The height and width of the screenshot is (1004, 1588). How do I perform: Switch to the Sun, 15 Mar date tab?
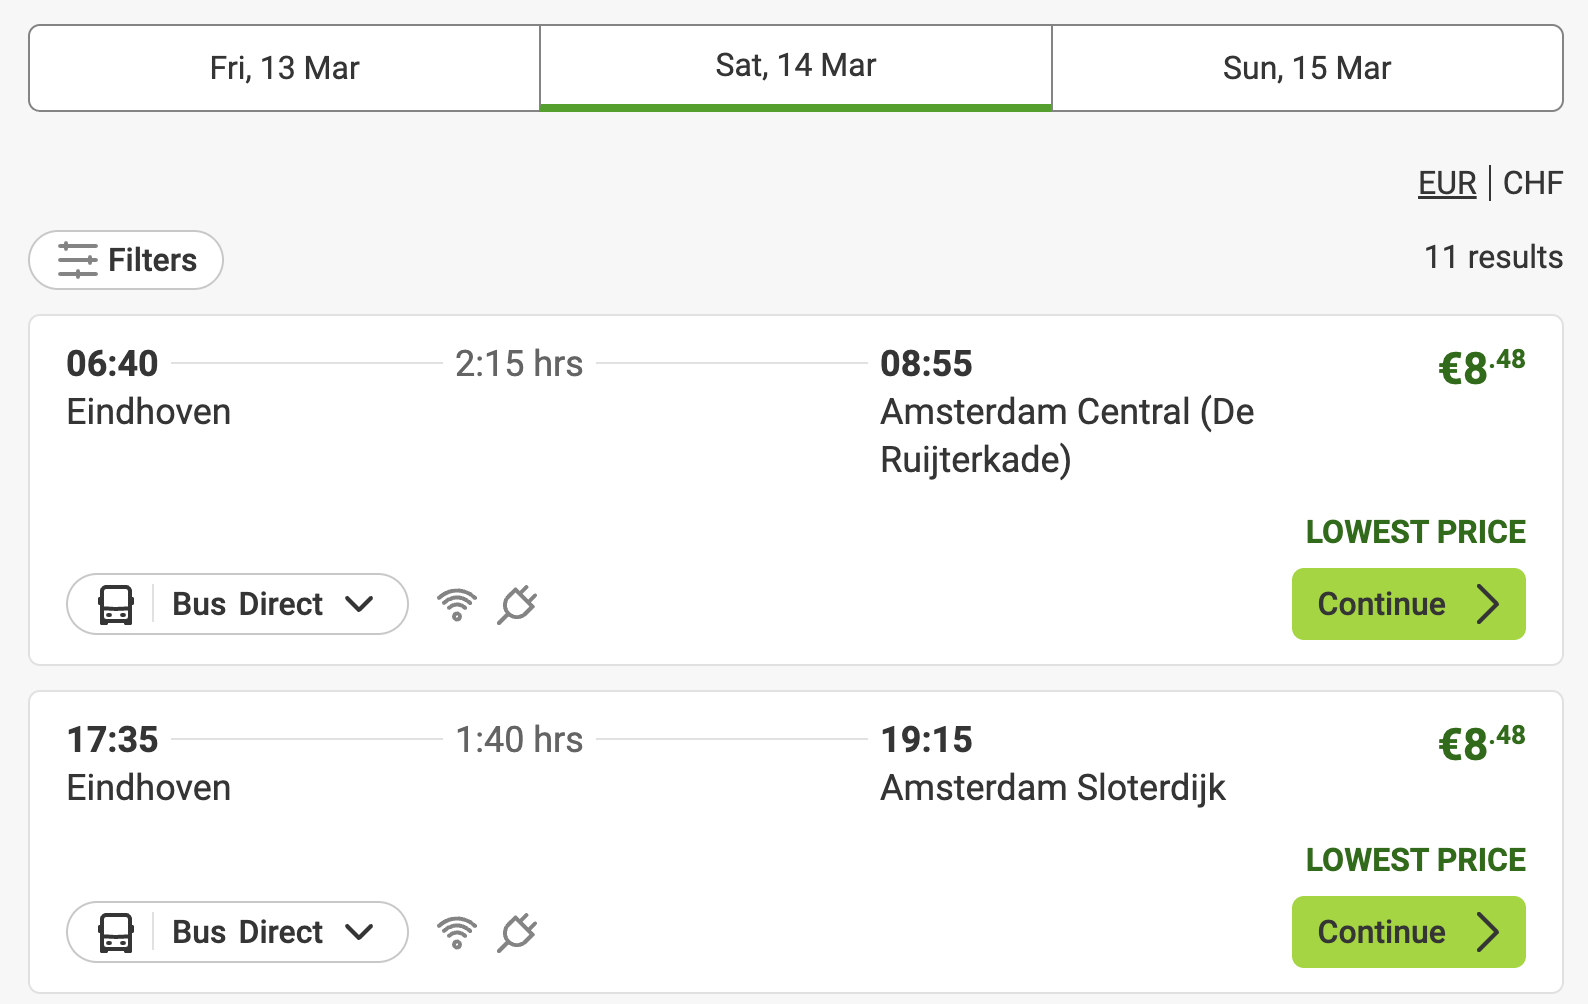tap(1307, 68)
